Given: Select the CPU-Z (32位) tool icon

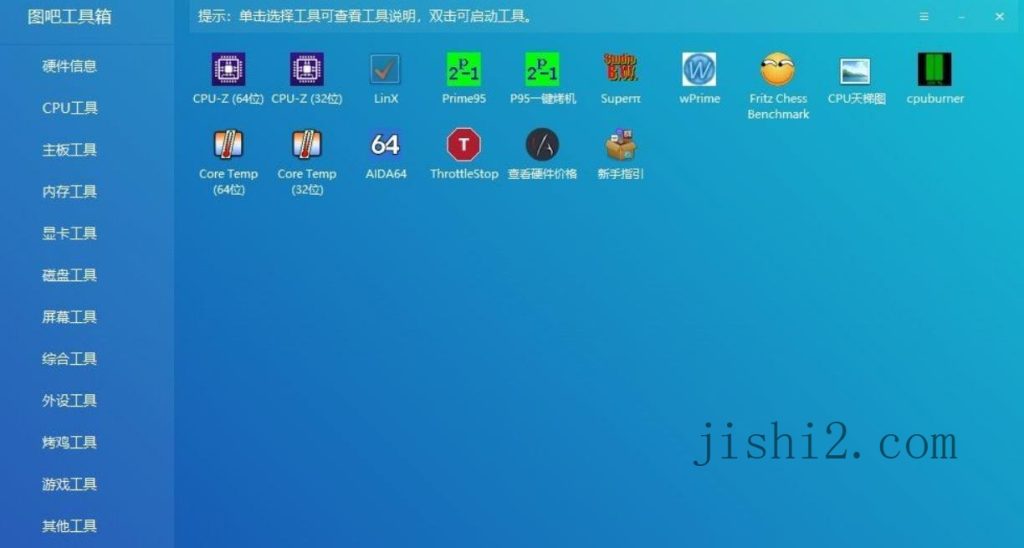Looking at the screenshot, I should [307, 69].
